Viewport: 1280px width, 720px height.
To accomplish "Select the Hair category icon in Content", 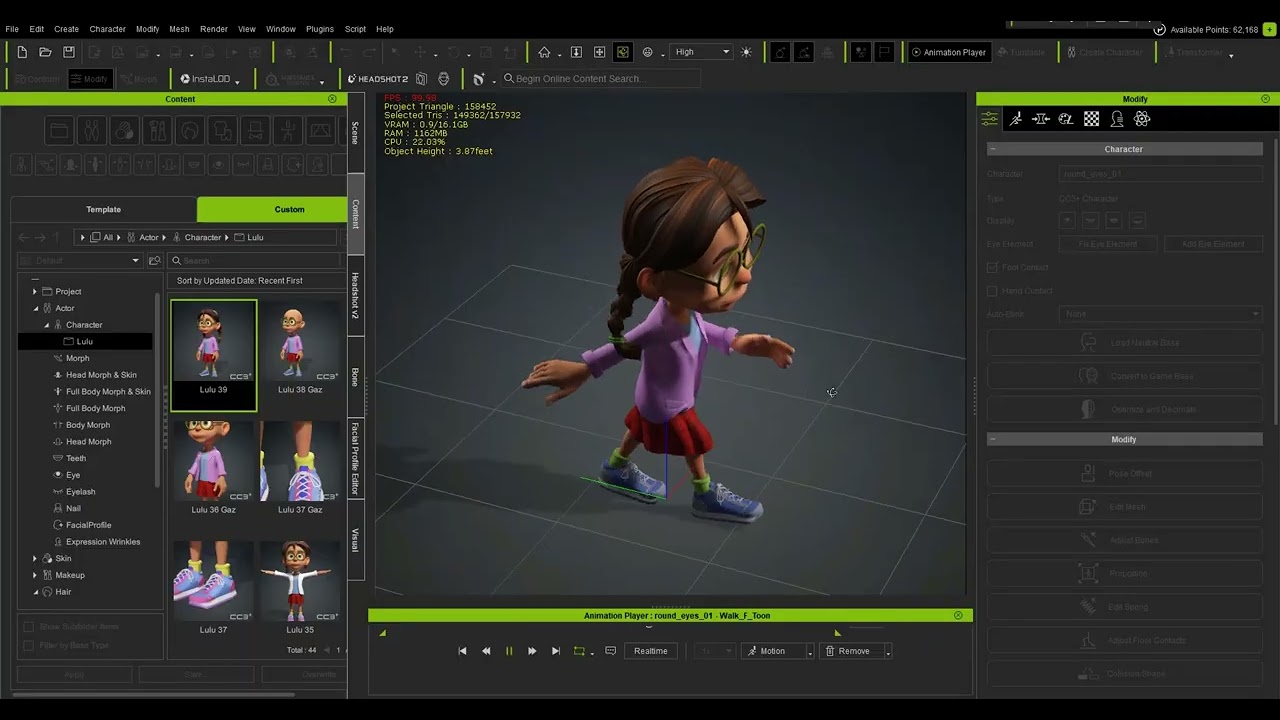I will click(x=190, y=131).
